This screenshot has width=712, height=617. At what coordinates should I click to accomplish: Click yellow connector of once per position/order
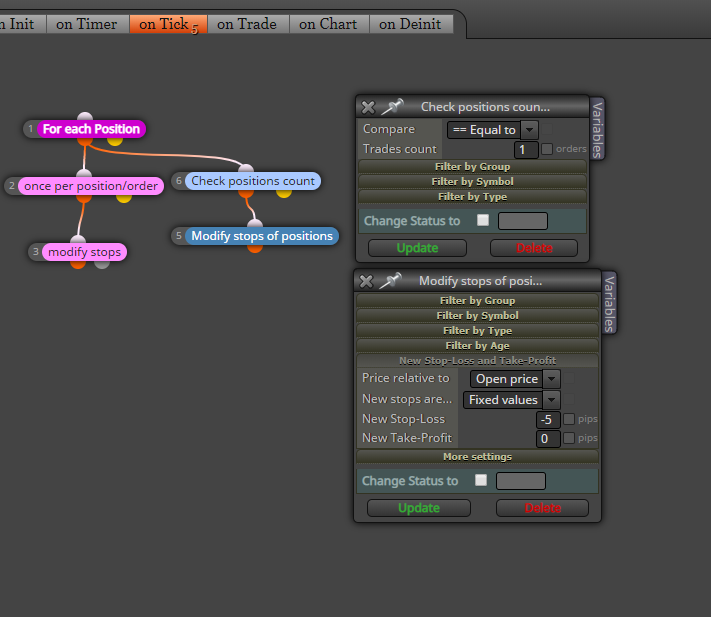pos(124,198)
